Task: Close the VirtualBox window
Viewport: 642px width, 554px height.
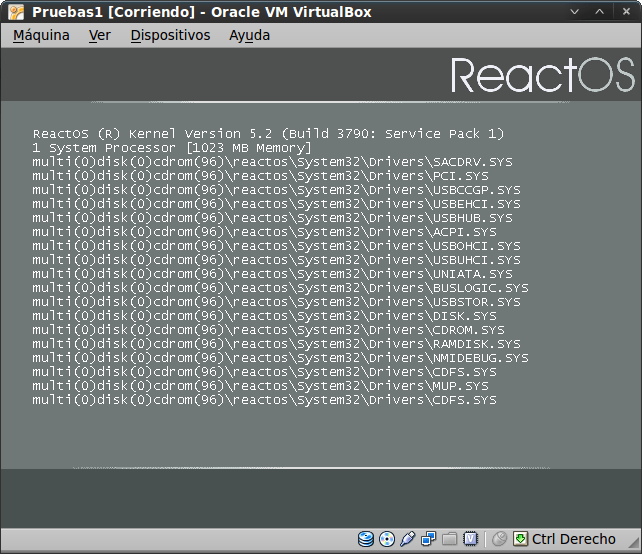Action: coord(626,12)
